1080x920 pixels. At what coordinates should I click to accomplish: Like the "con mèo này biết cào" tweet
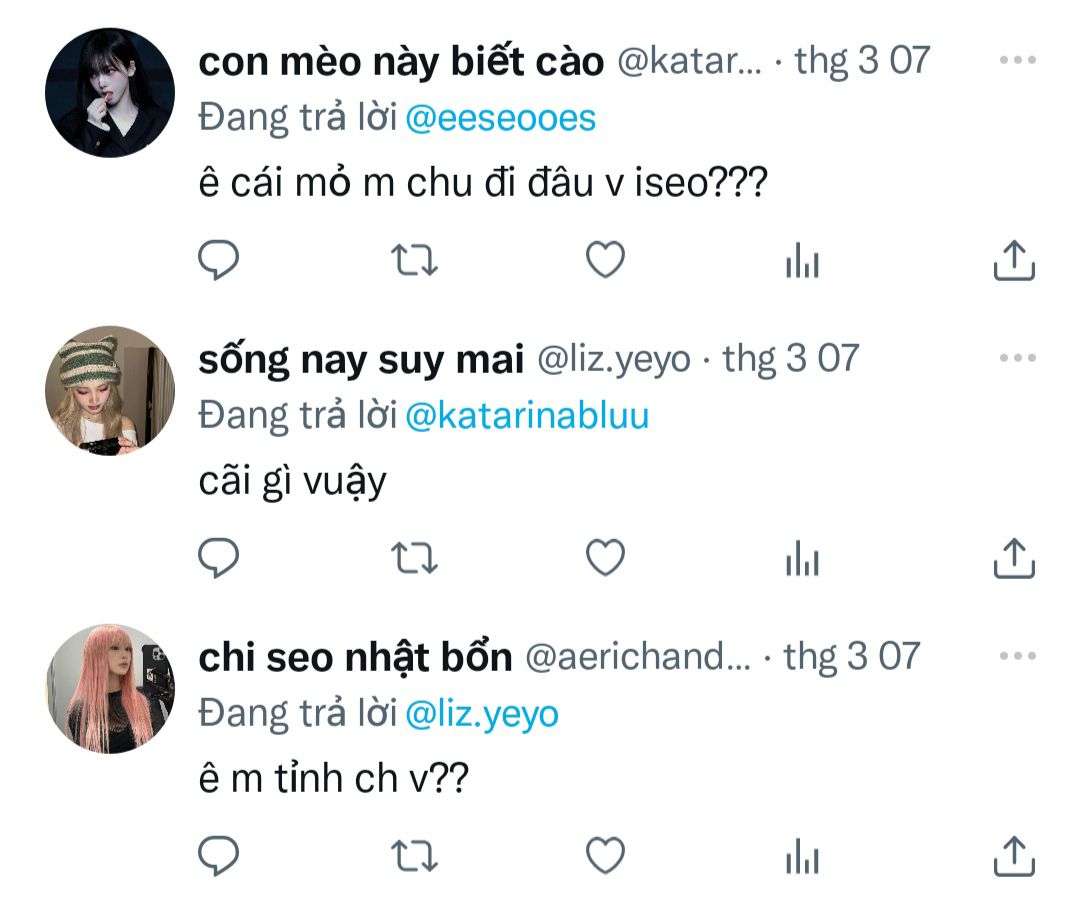(604, 262)
